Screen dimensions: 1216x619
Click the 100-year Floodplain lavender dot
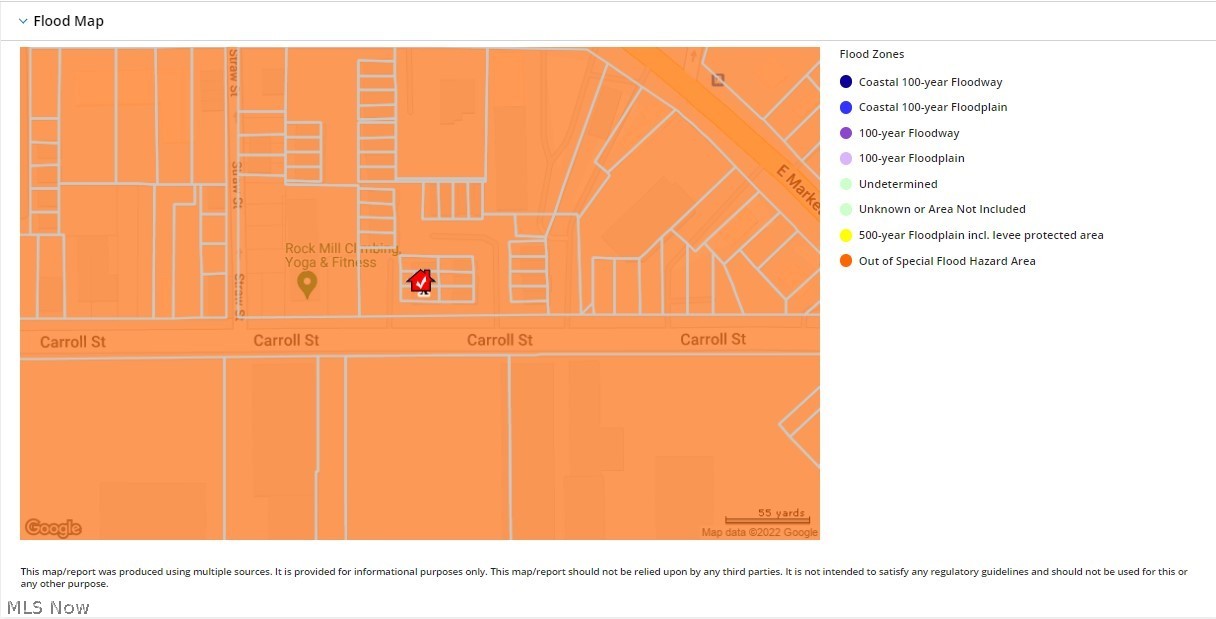tap(846, 159)
